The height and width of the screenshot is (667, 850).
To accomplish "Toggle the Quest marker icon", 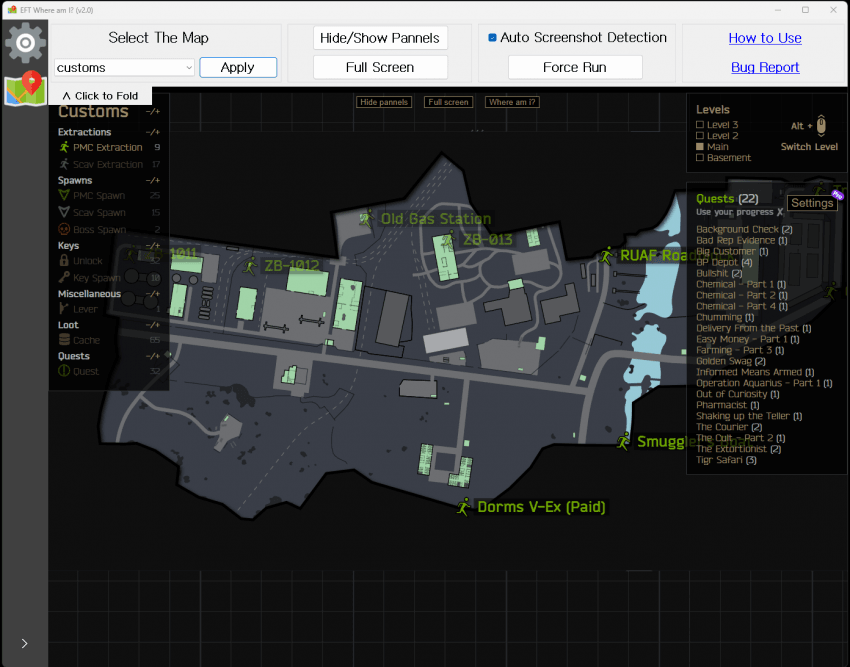I will (64, 371).
